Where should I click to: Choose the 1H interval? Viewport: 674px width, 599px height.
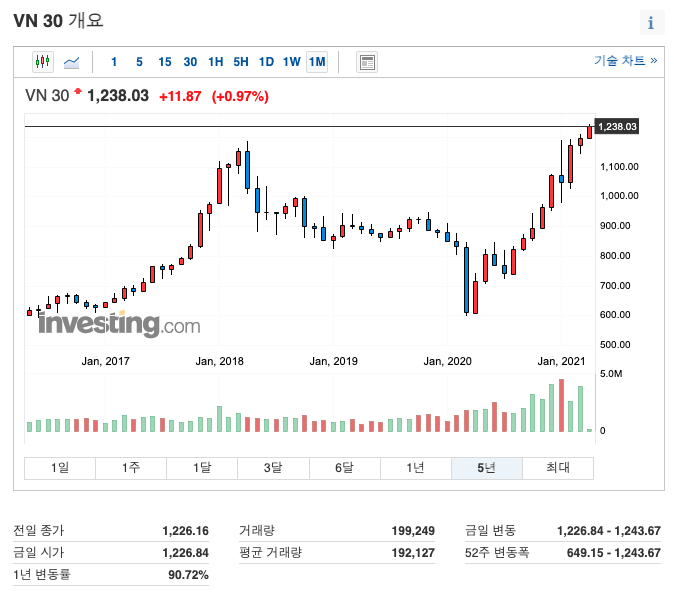coord(215,62)
